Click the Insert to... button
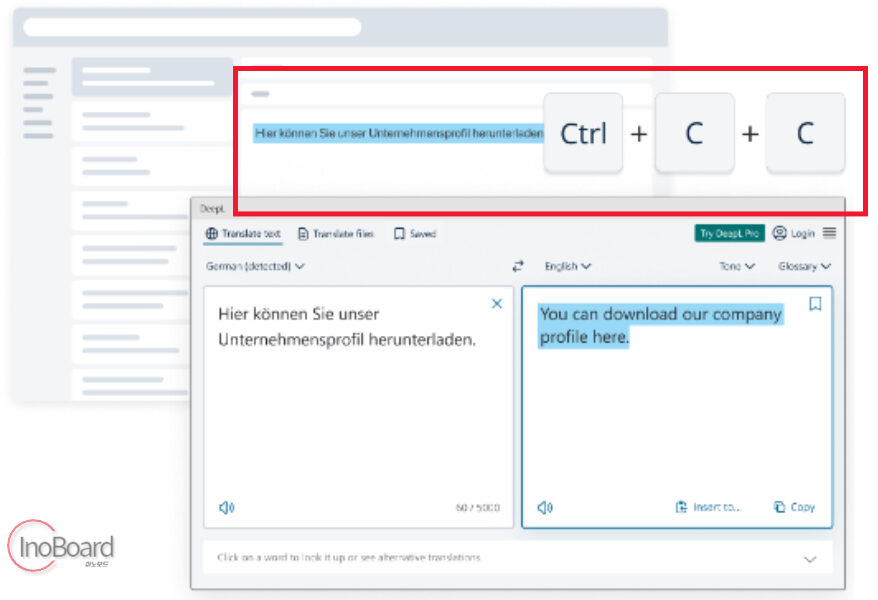This screenshot has height=600, width=878. pos(708,507)
